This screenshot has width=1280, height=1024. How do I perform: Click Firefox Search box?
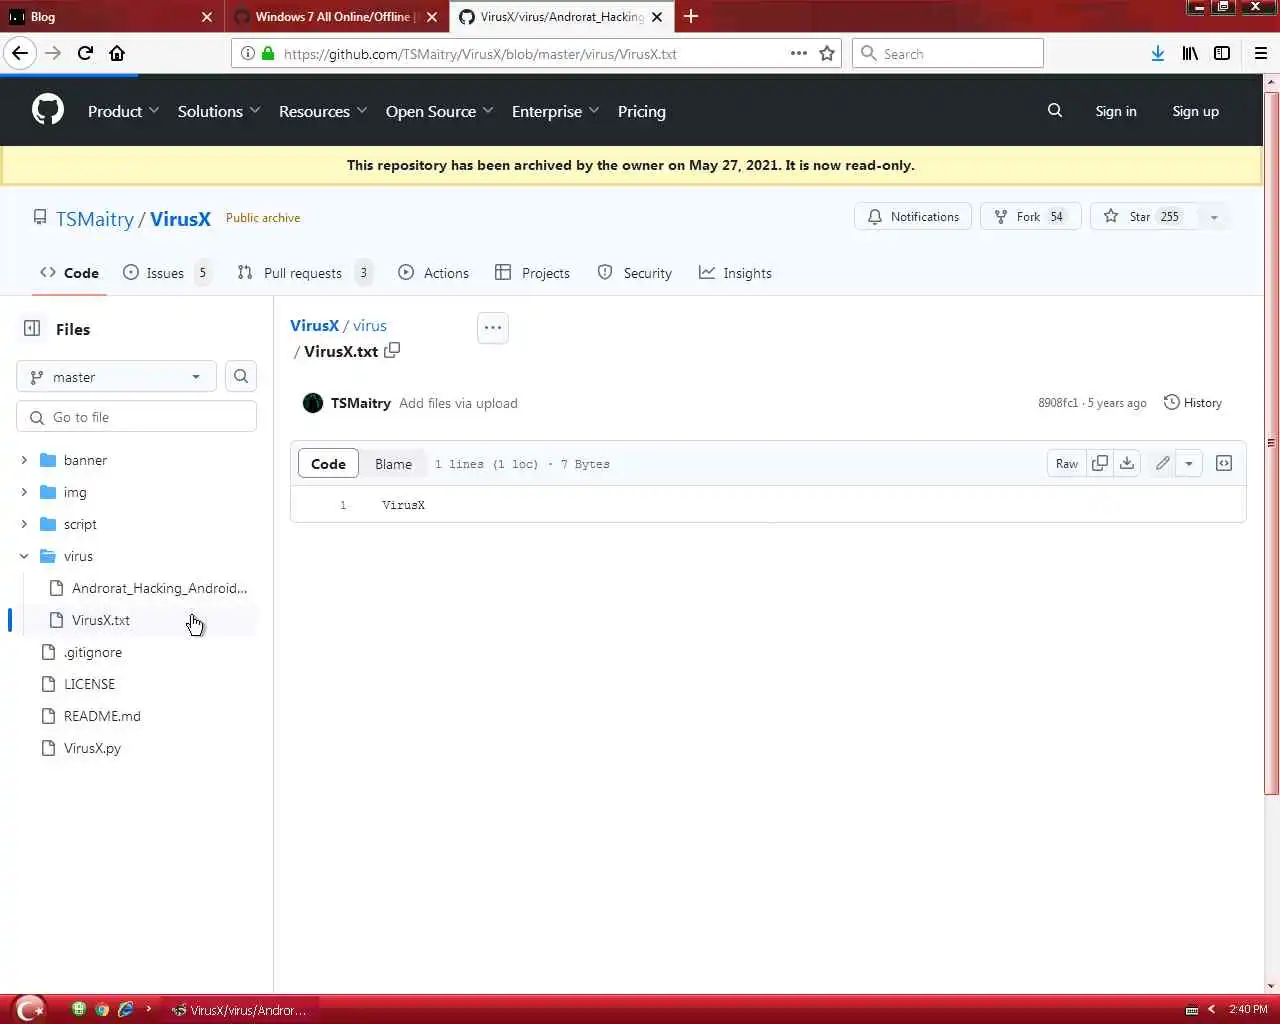947,53
